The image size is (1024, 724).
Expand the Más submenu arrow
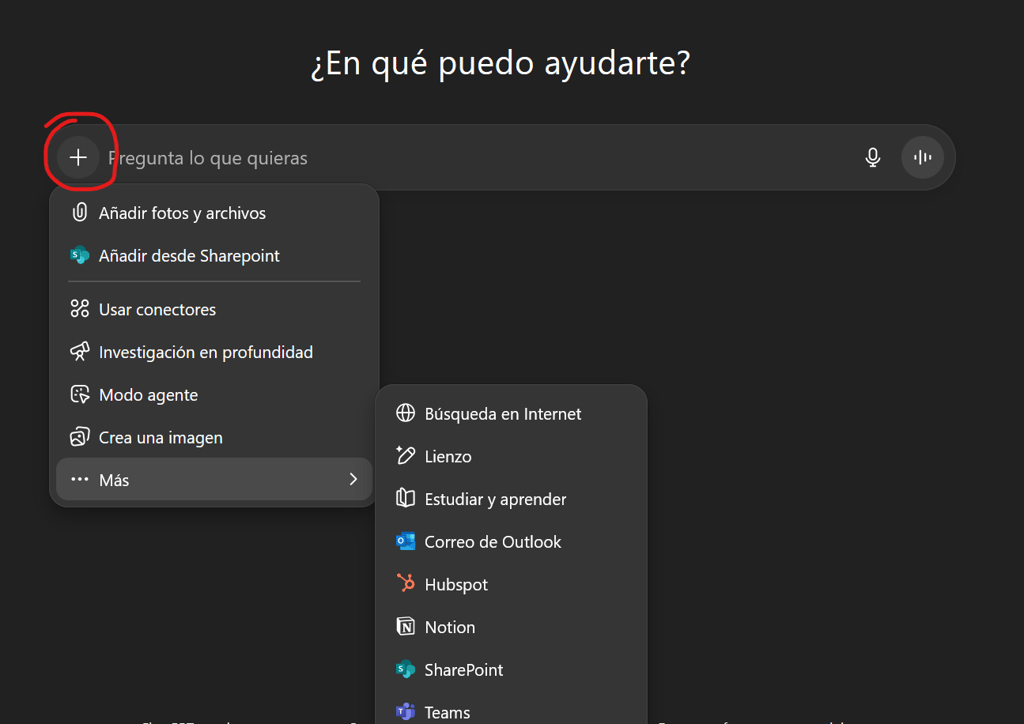[353, 480]
